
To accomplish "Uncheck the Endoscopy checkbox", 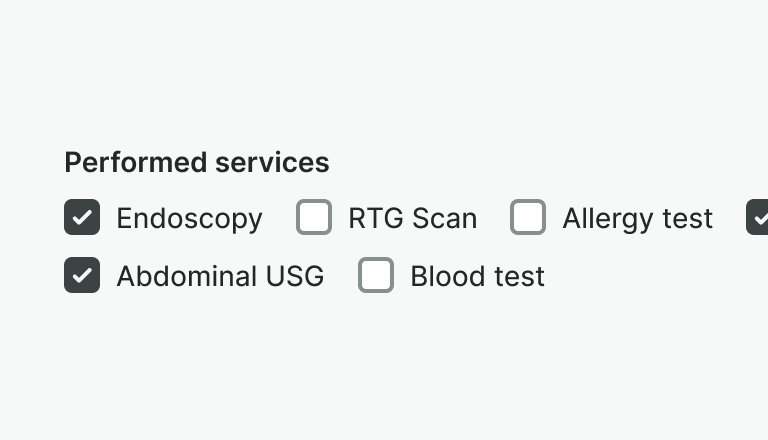I will coord(82,217).
